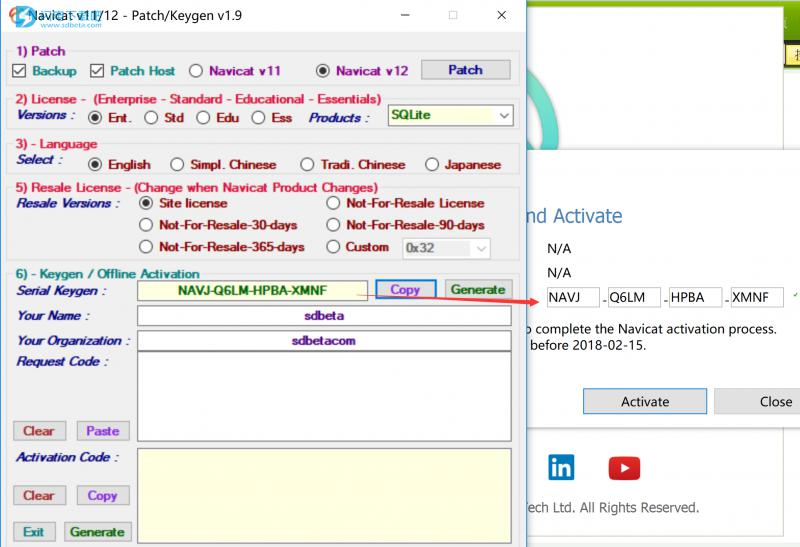Click the XMNF key field in Navicat
This screenshot has width=800, height=547.
point(757,297)
